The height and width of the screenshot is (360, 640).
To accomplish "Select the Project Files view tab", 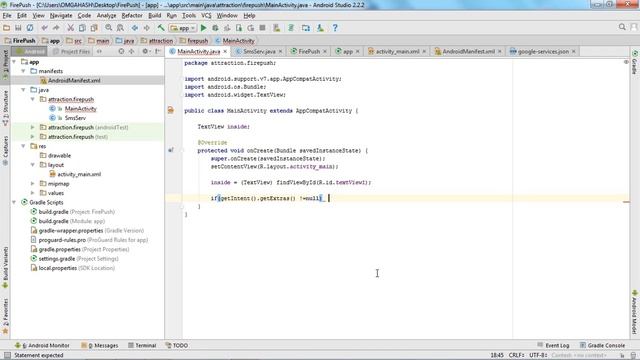I will pyautogui.click(x=71, y=51).
